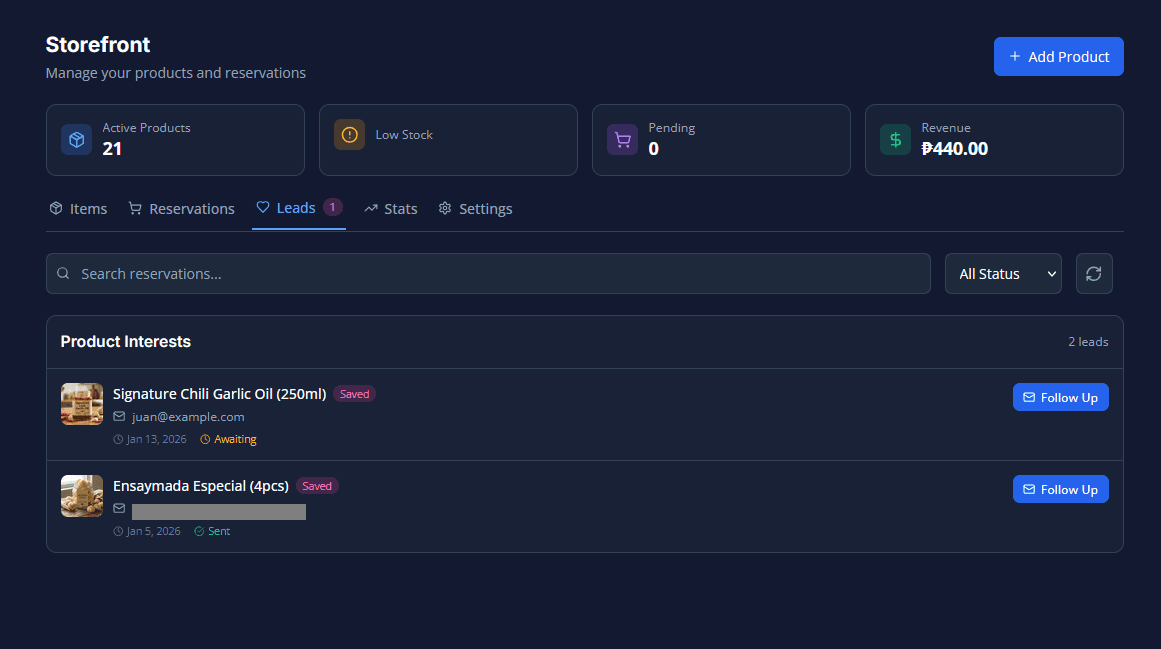Focus the Search reservations input field
The image size is (1161, 649).
(x=500, y=274)
